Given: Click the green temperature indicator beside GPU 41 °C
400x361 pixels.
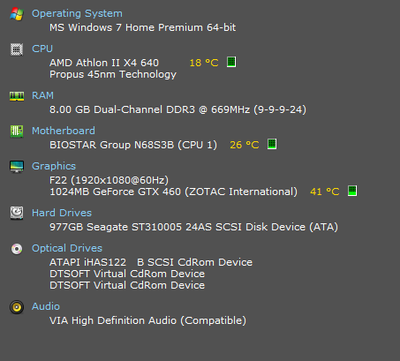Looking at the screenshot, I should [352, 191].
